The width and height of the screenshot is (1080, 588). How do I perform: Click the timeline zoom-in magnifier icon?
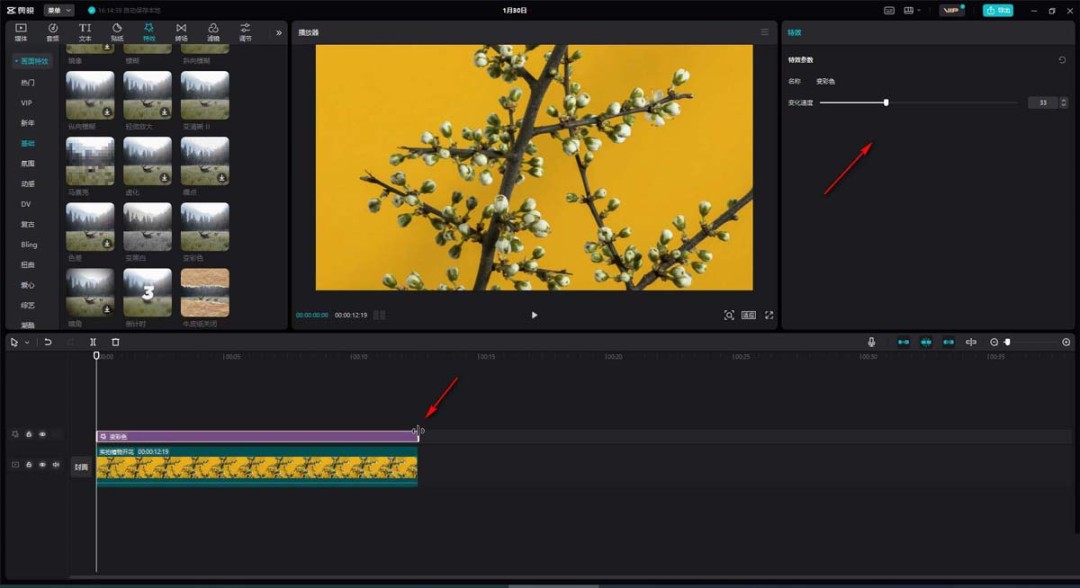tap(1066, 342)
